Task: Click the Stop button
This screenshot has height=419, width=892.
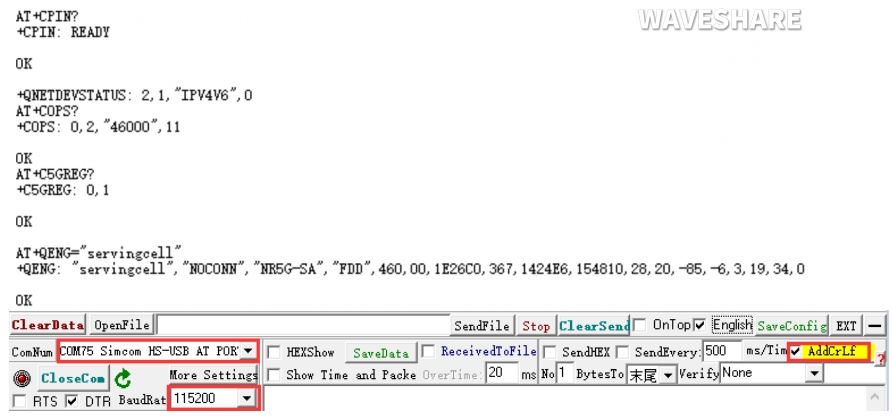Action: (x=536, y=326)
